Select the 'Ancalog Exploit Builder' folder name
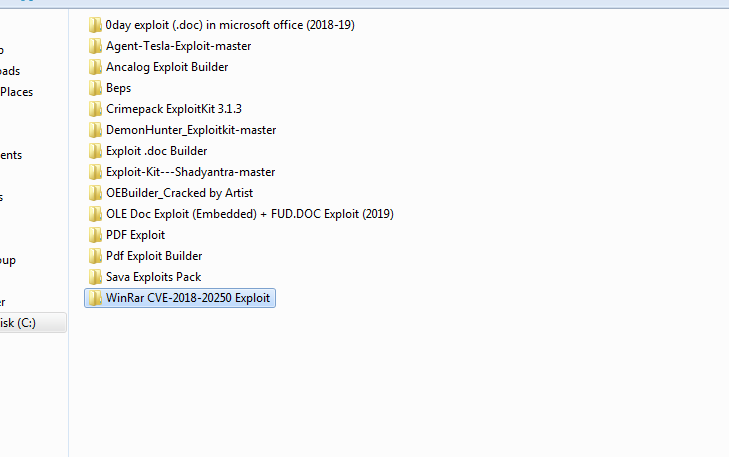The image size is (729, 457). click(167, 67)
